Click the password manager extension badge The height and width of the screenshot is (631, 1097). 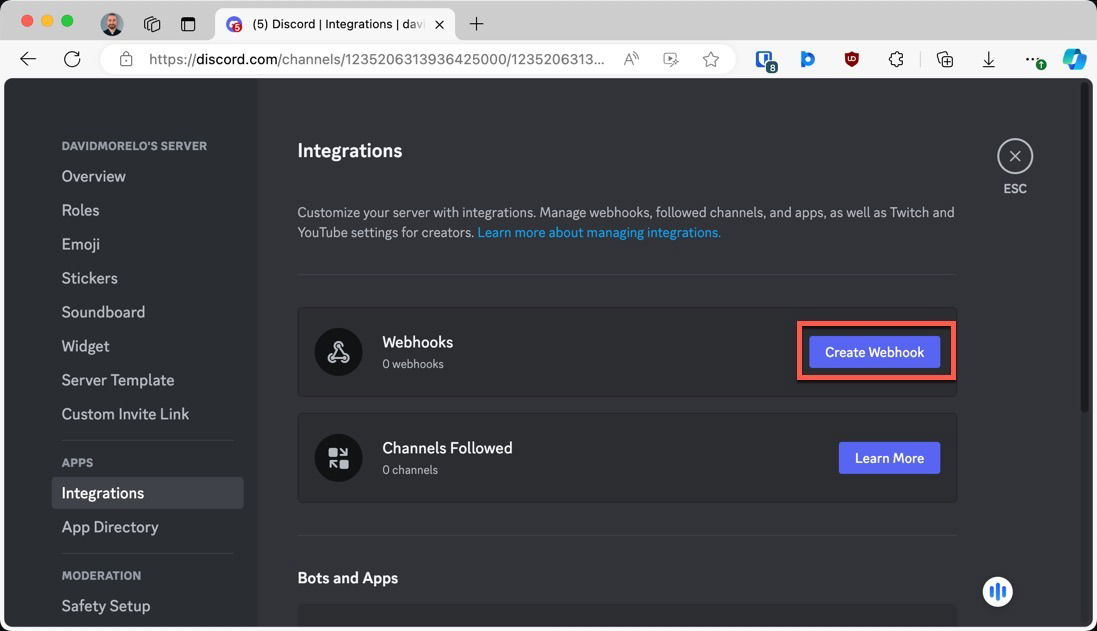[x=765, y=59]
